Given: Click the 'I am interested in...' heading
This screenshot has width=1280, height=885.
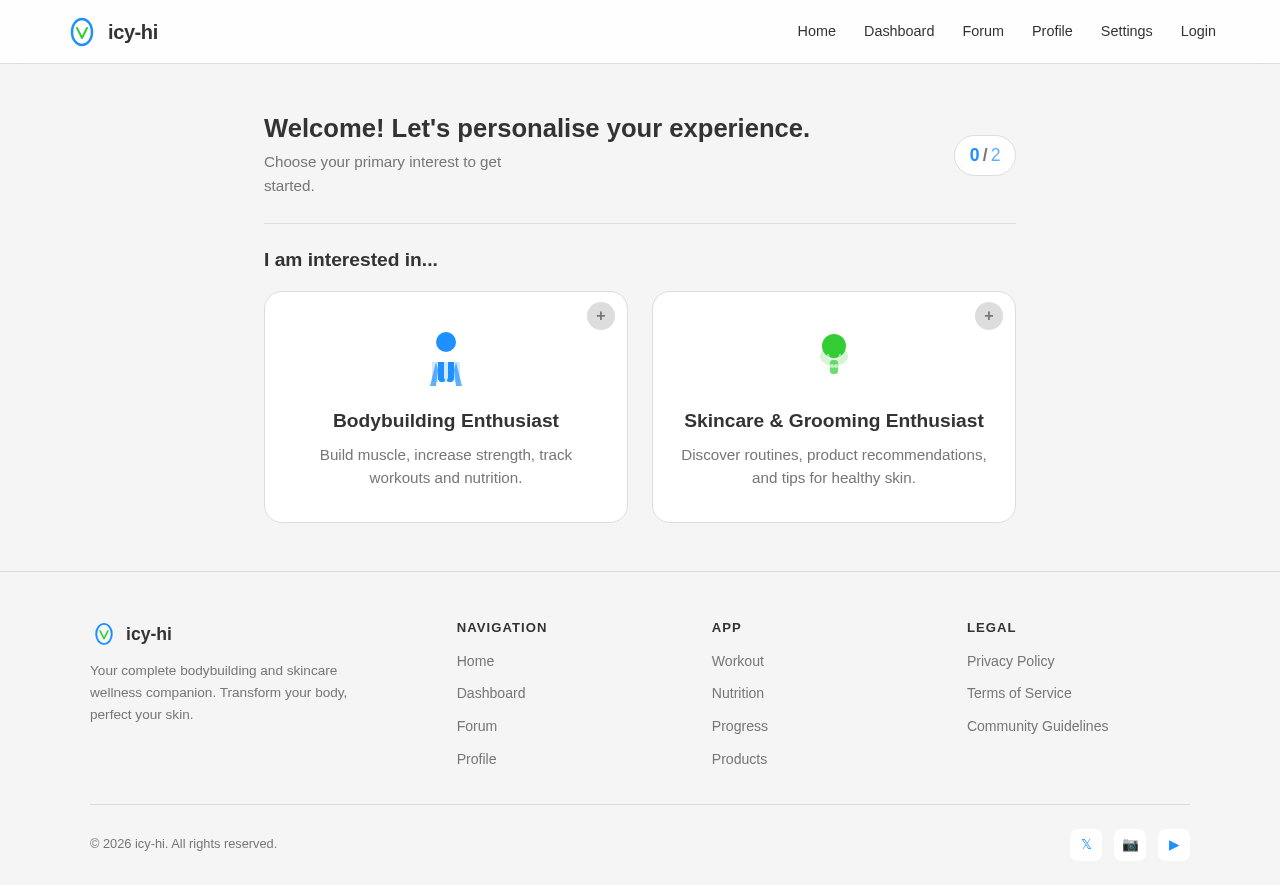Looking at the screenshot, I should click(351, 260).
